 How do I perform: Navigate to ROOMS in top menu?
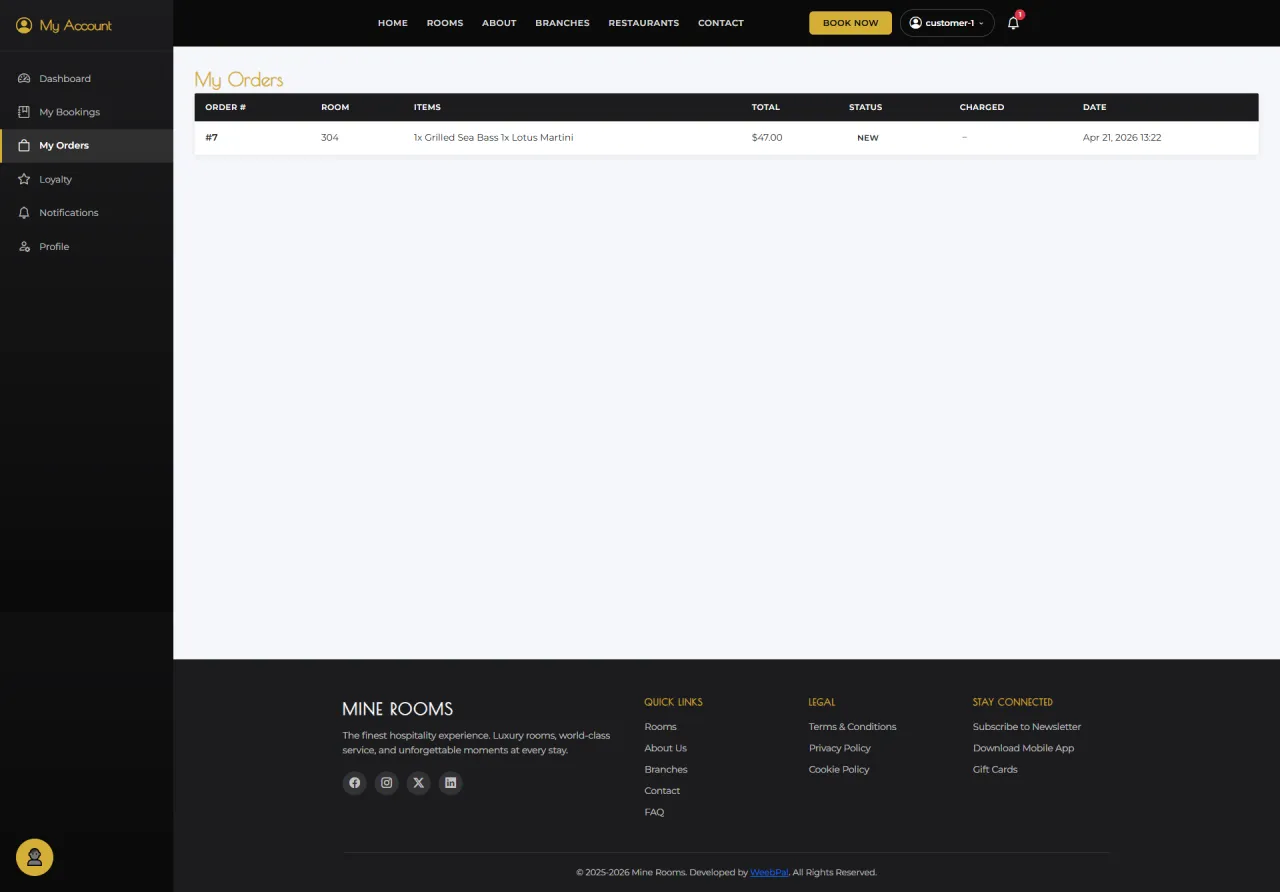coord(445,23)
